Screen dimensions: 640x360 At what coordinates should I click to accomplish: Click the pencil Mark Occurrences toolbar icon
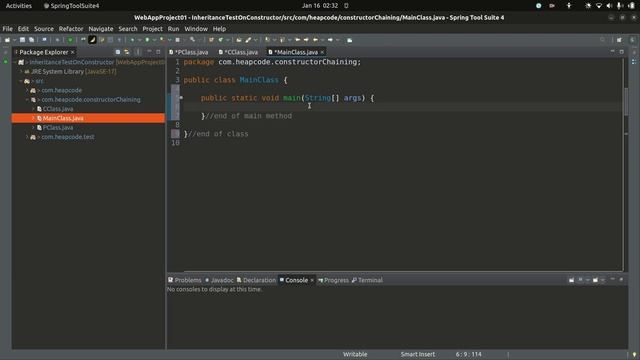pos(248,40)
